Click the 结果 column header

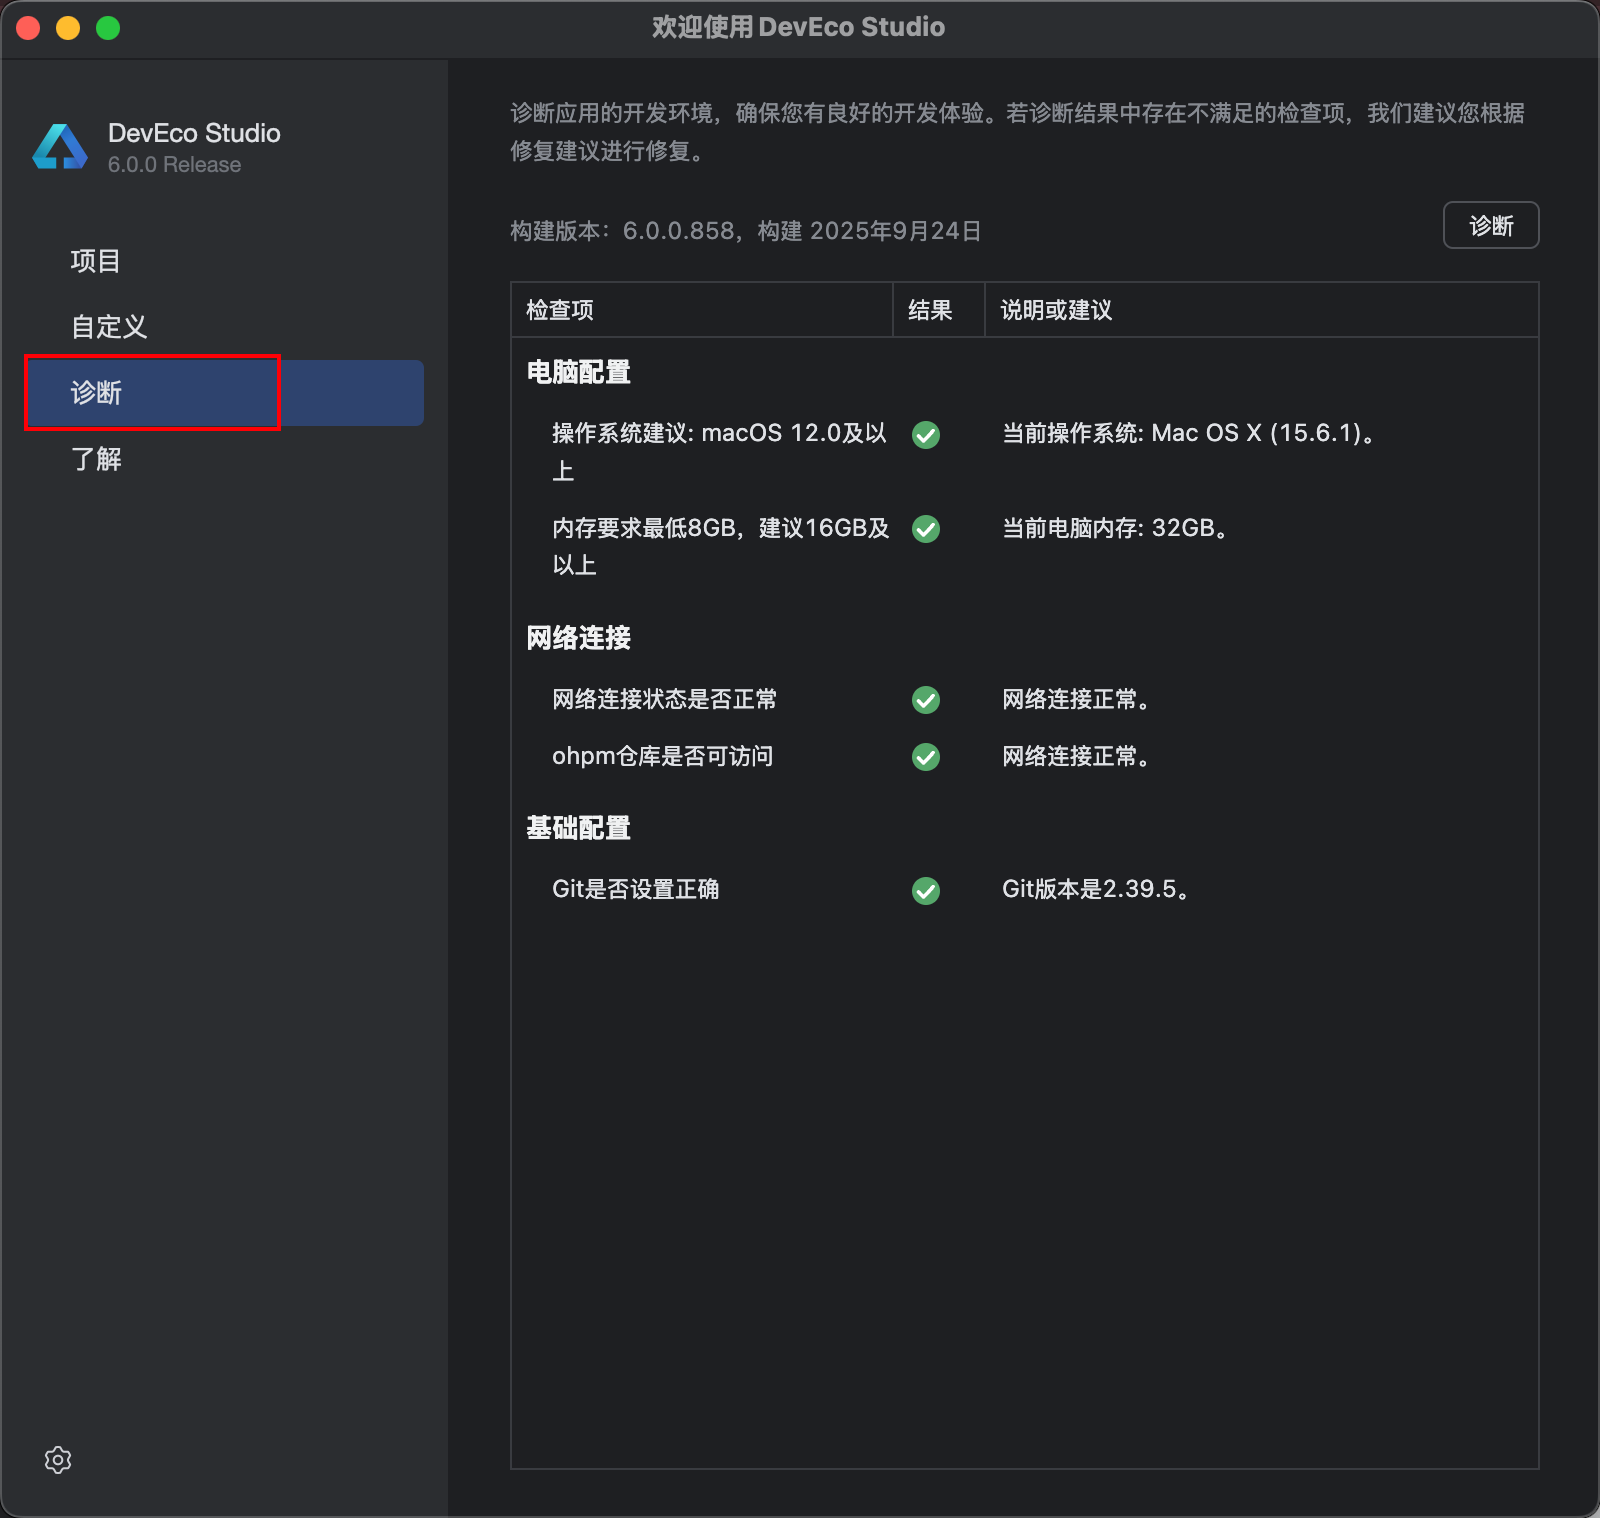coord(930,310)
